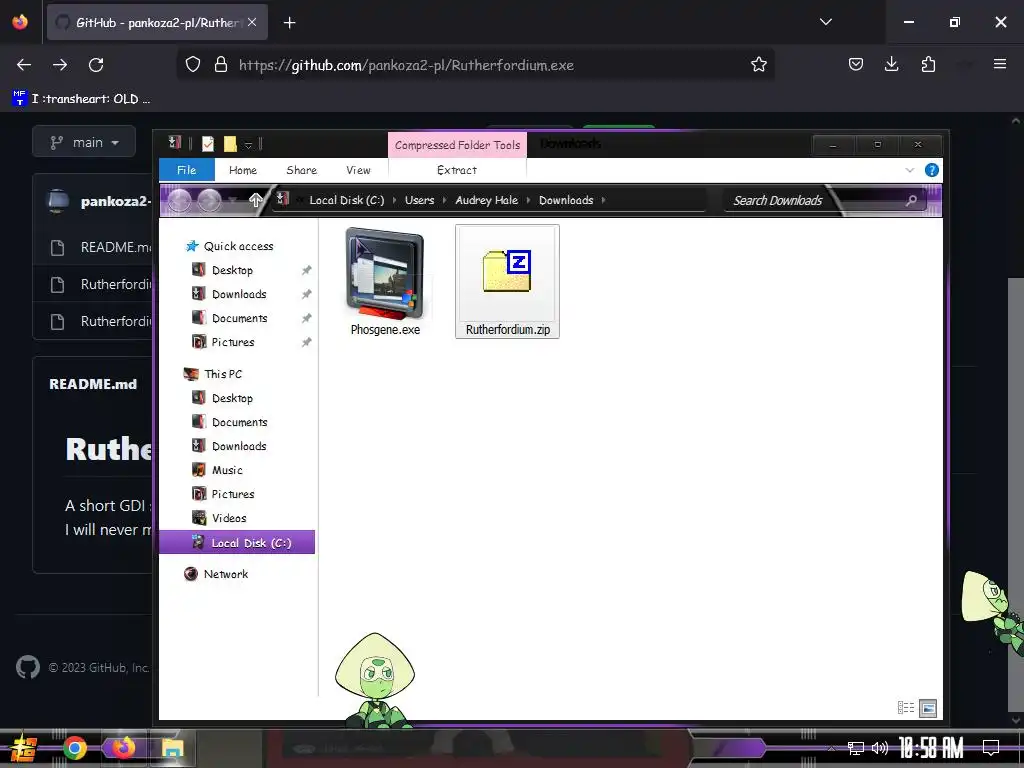The height and width of the screenshot is (768, 1024).
Task: Expand the Explorer ribbon chevron
Action: pyautogui.click(x=910, y=170)
